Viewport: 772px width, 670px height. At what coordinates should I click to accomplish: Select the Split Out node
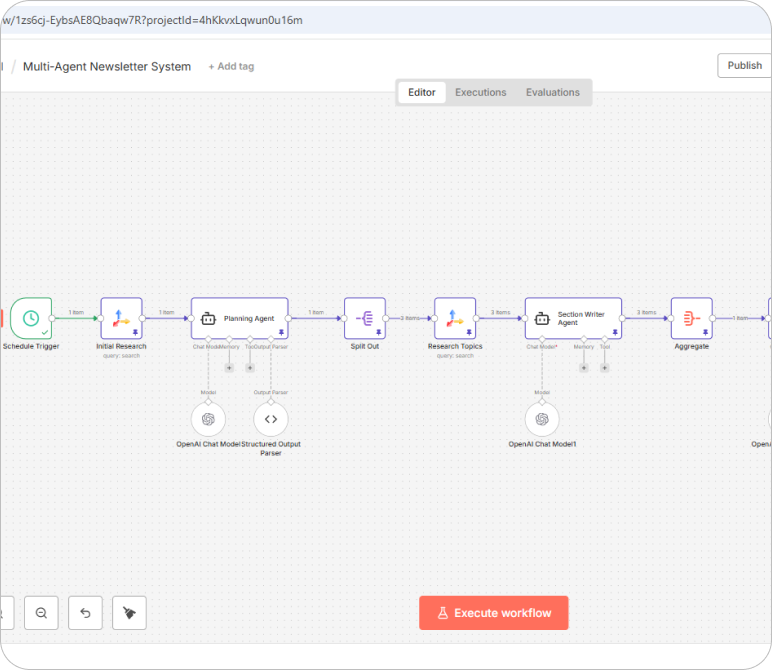click(x=364, y=318)
